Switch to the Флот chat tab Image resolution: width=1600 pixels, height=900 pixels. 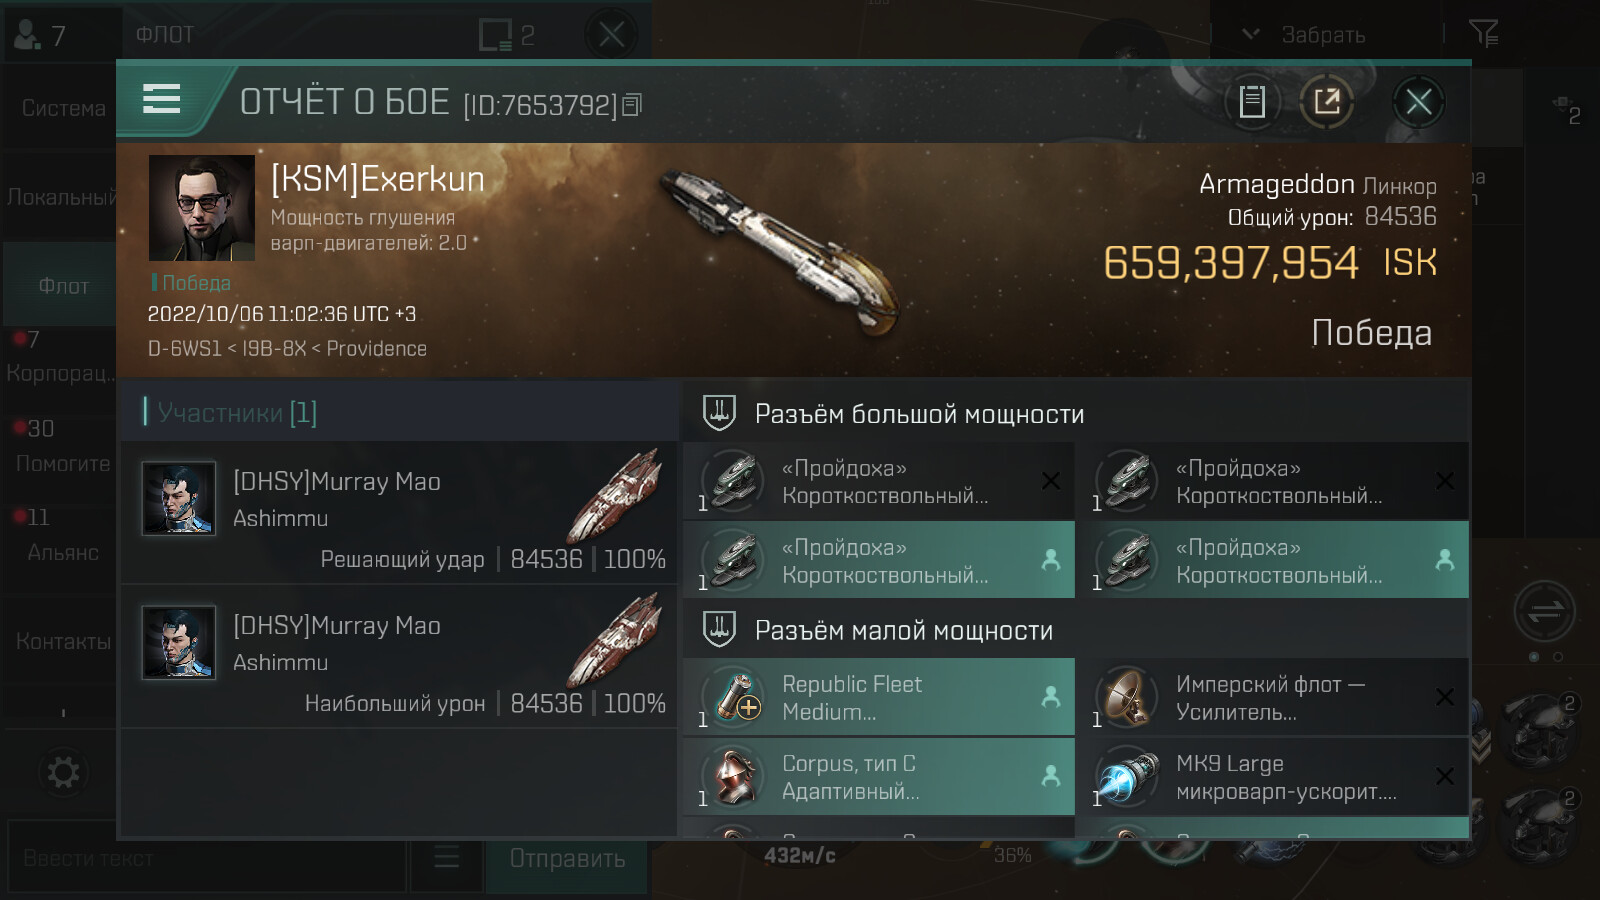click(63, 286)
